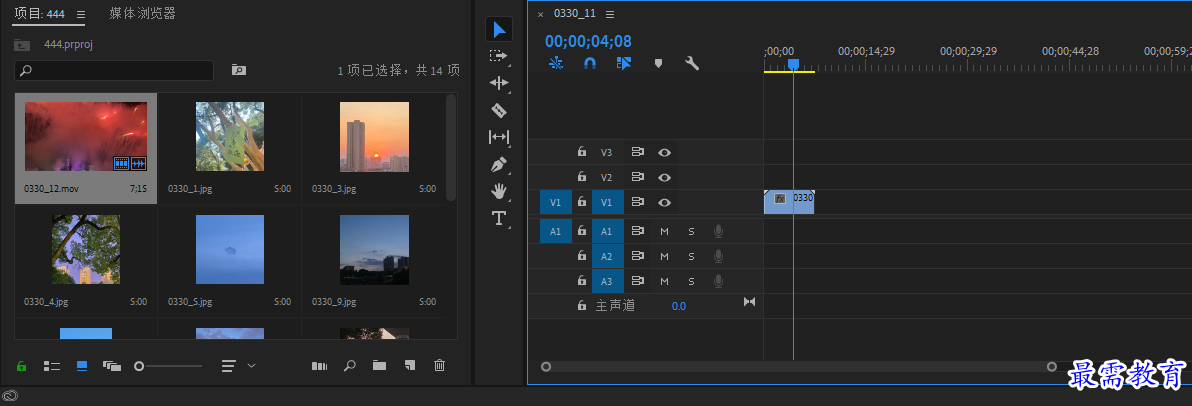The image size is (1192, 406).
Task: Create a new bin
Action: (379, 366)
